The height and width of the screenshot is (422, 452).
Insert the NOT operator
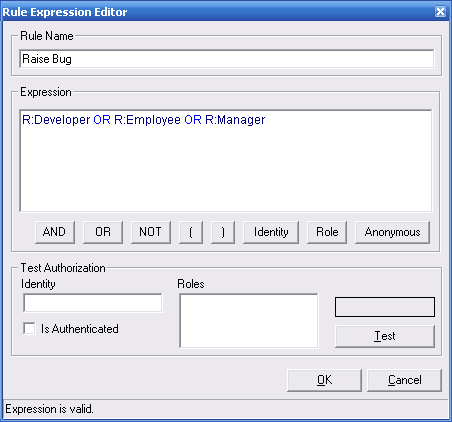click(151, 232)
